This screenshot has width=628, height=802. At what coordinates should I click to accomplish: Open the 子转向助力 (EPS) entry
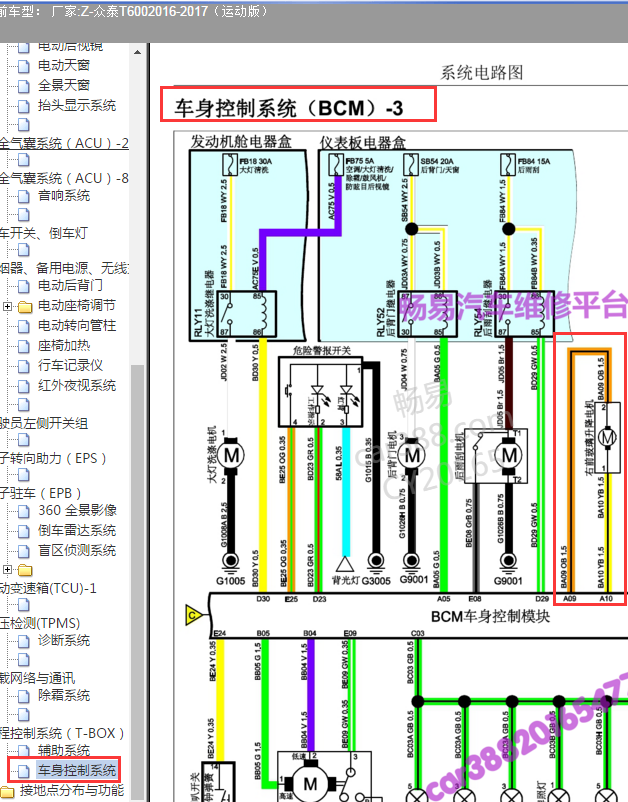tap(53, 458)
